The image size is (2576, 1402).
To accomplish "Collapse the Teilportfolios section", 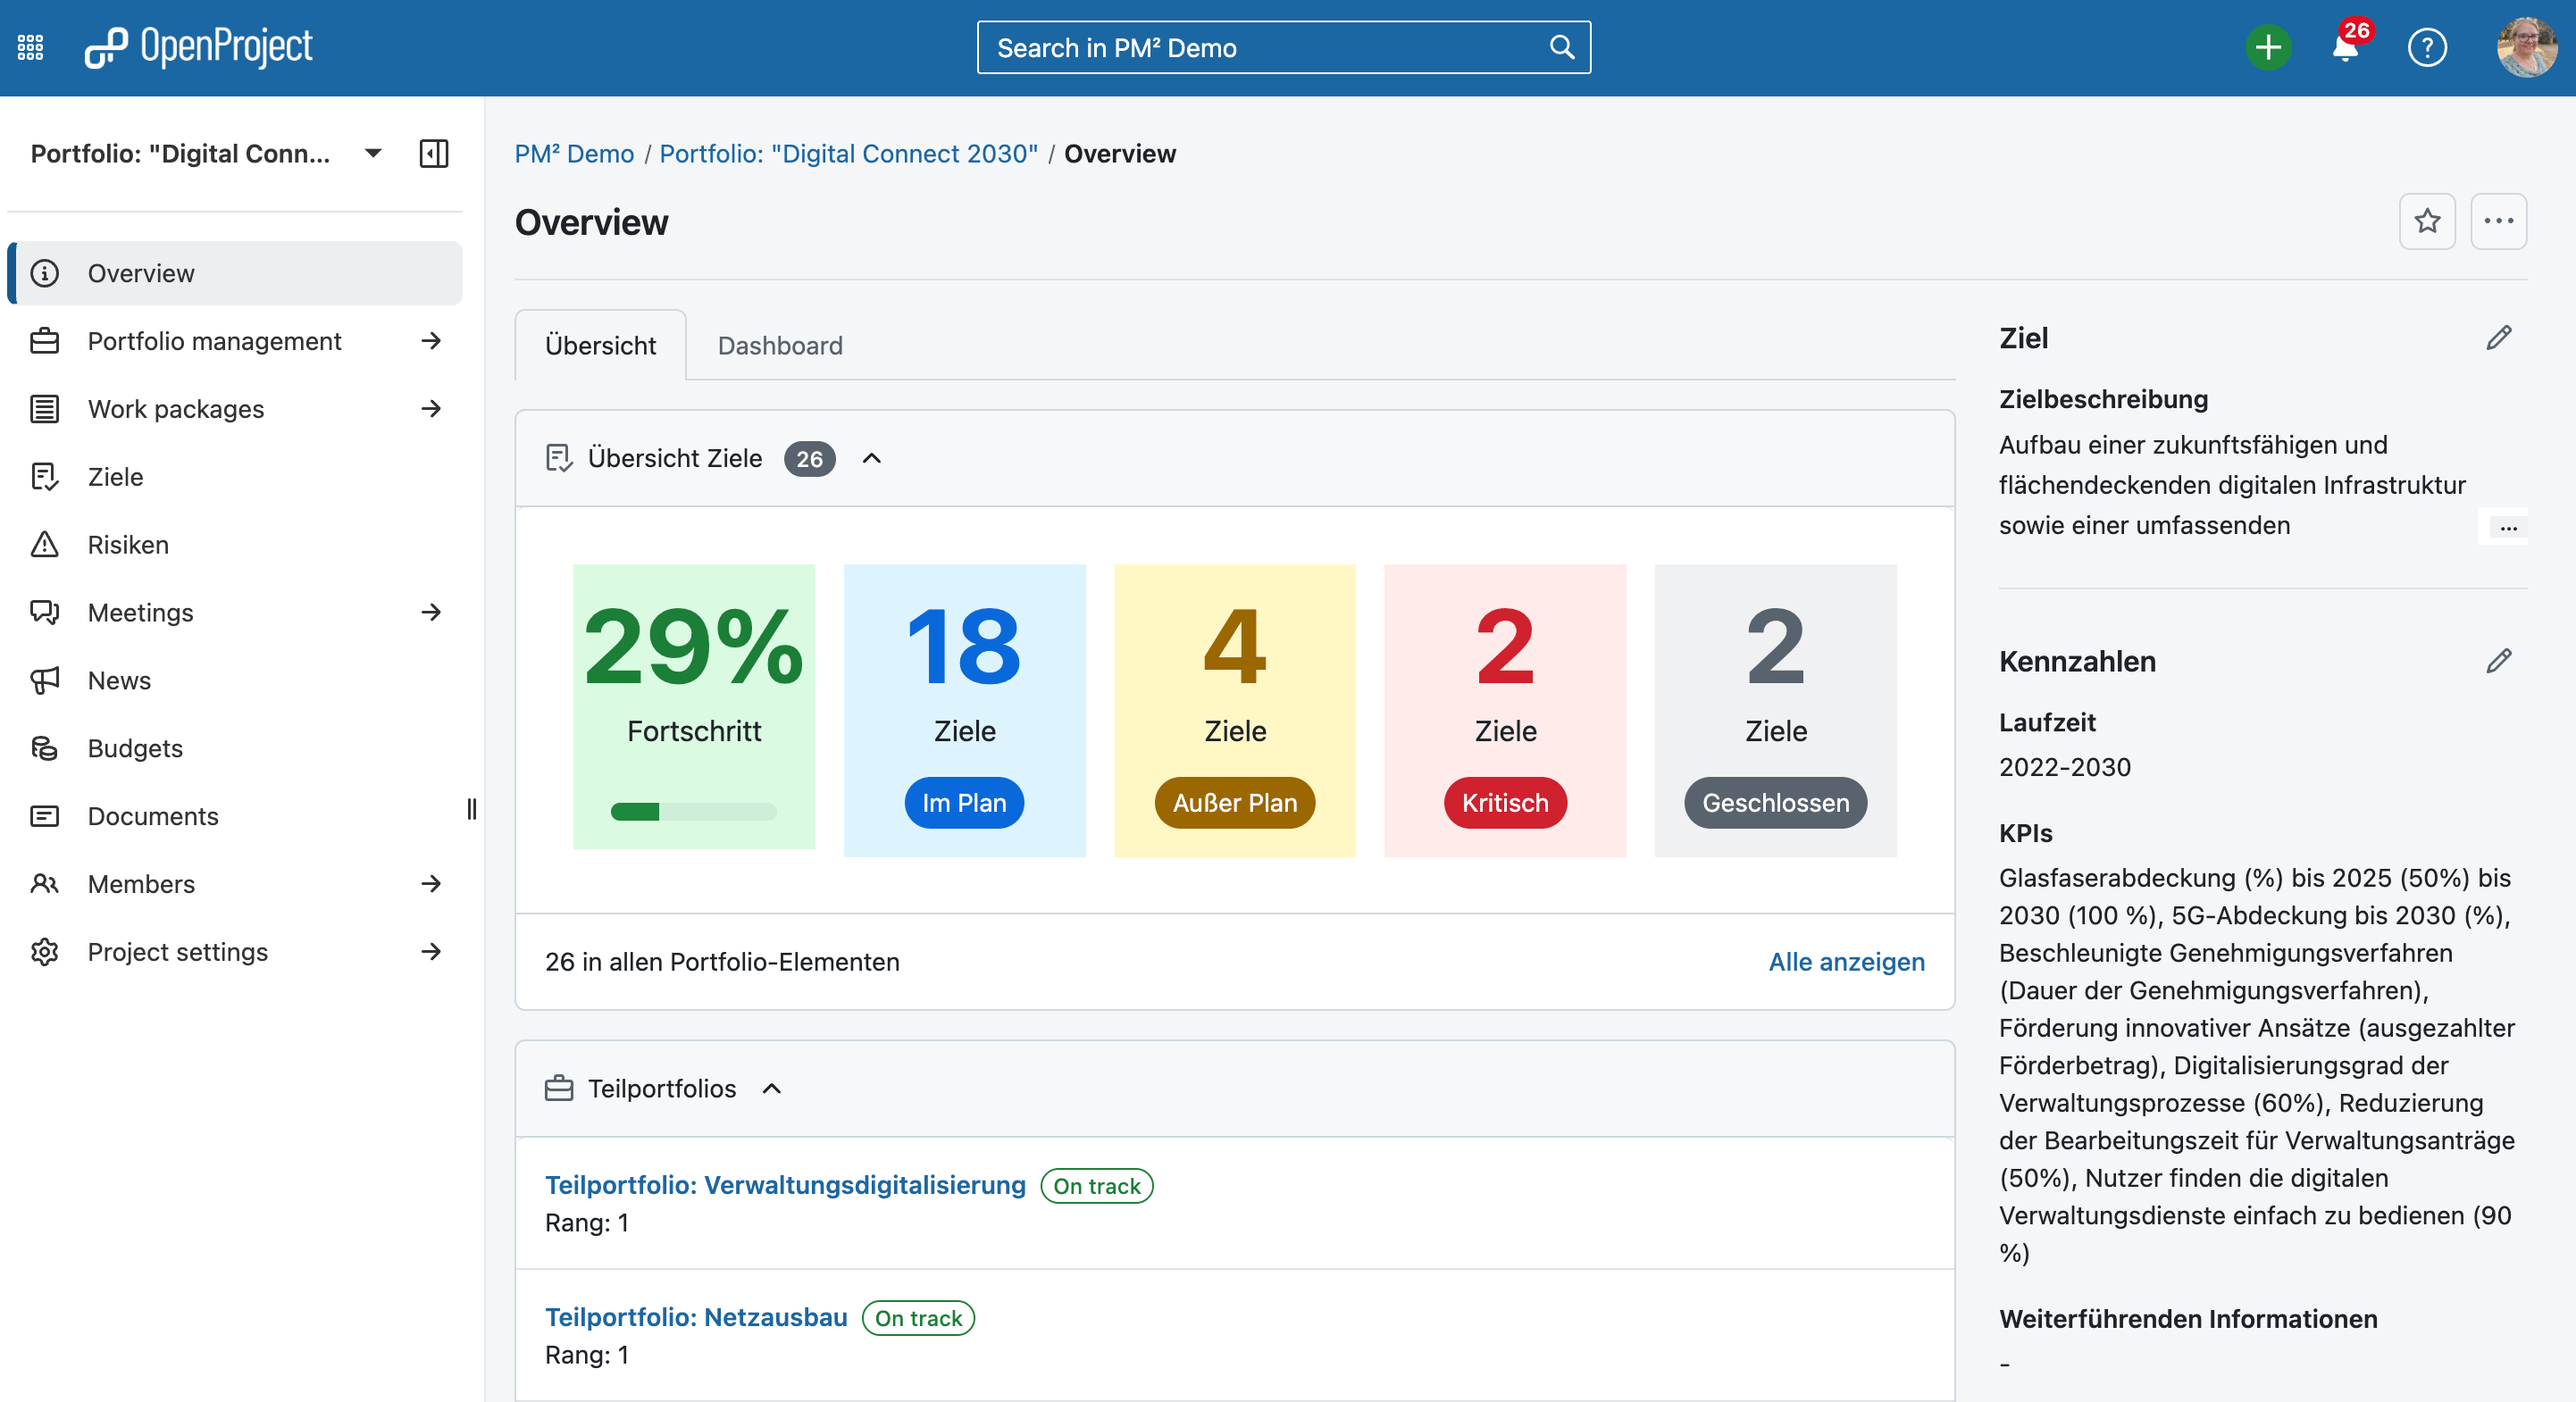I will coord(772,1089).
